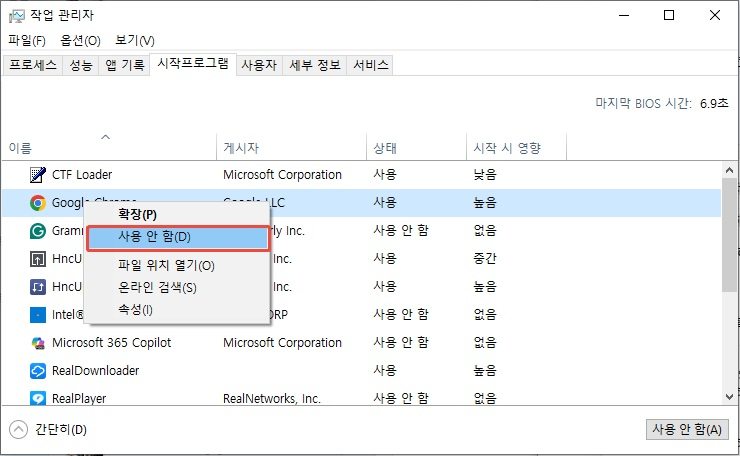Click the Microsoft 365 Copilot icon
This screenshot has height=456, width=740.
[38, 343]
